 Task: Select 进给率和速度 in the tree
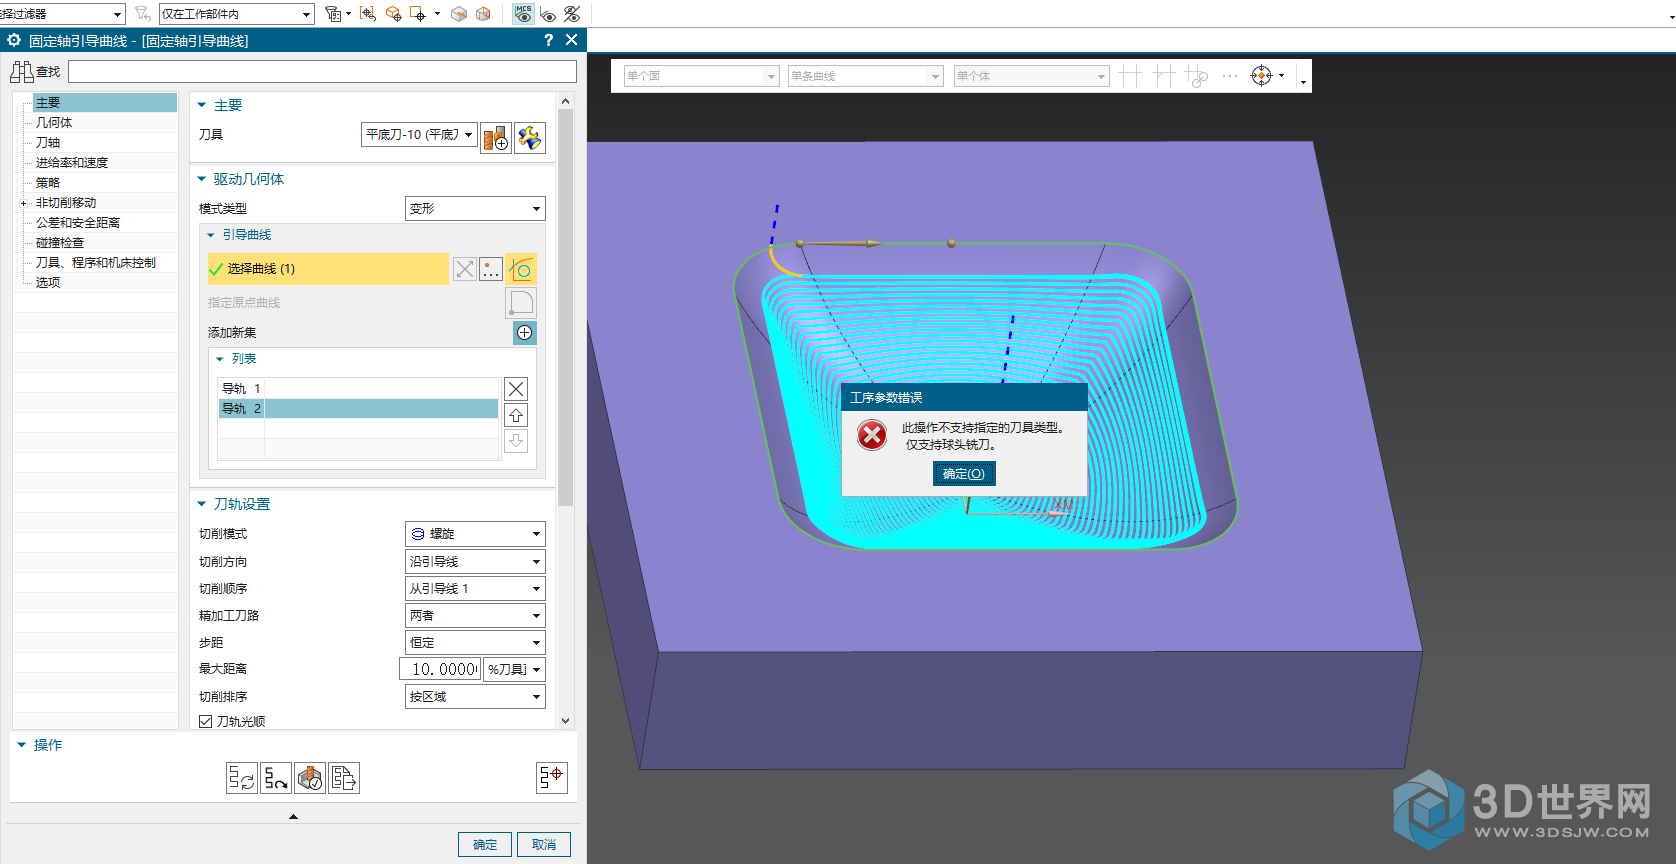click(72, 163)
